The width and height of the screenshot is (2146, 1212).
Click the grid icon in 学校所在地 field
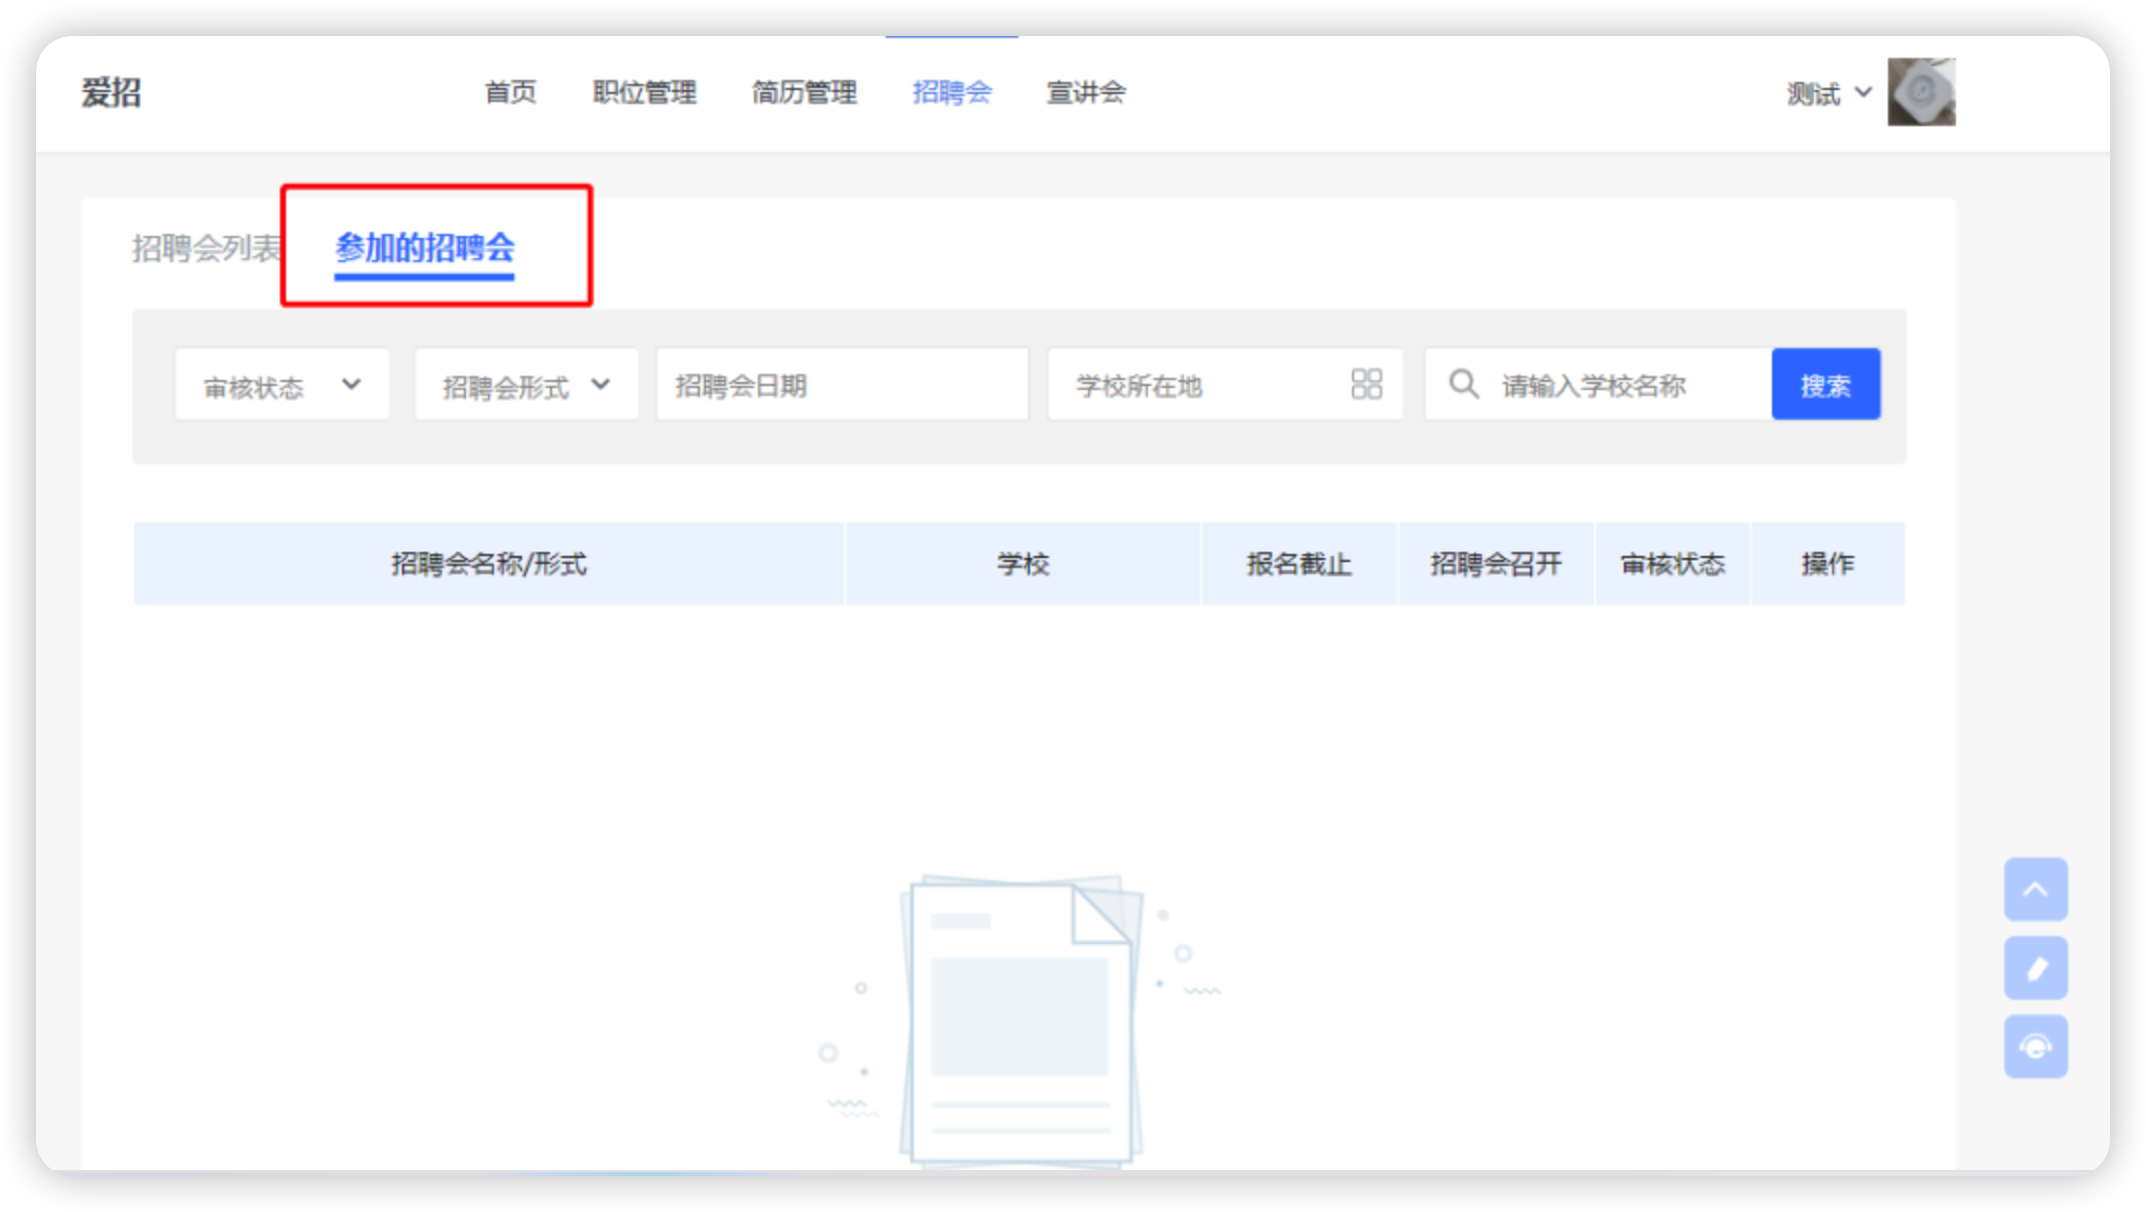tap(1366, 384)
